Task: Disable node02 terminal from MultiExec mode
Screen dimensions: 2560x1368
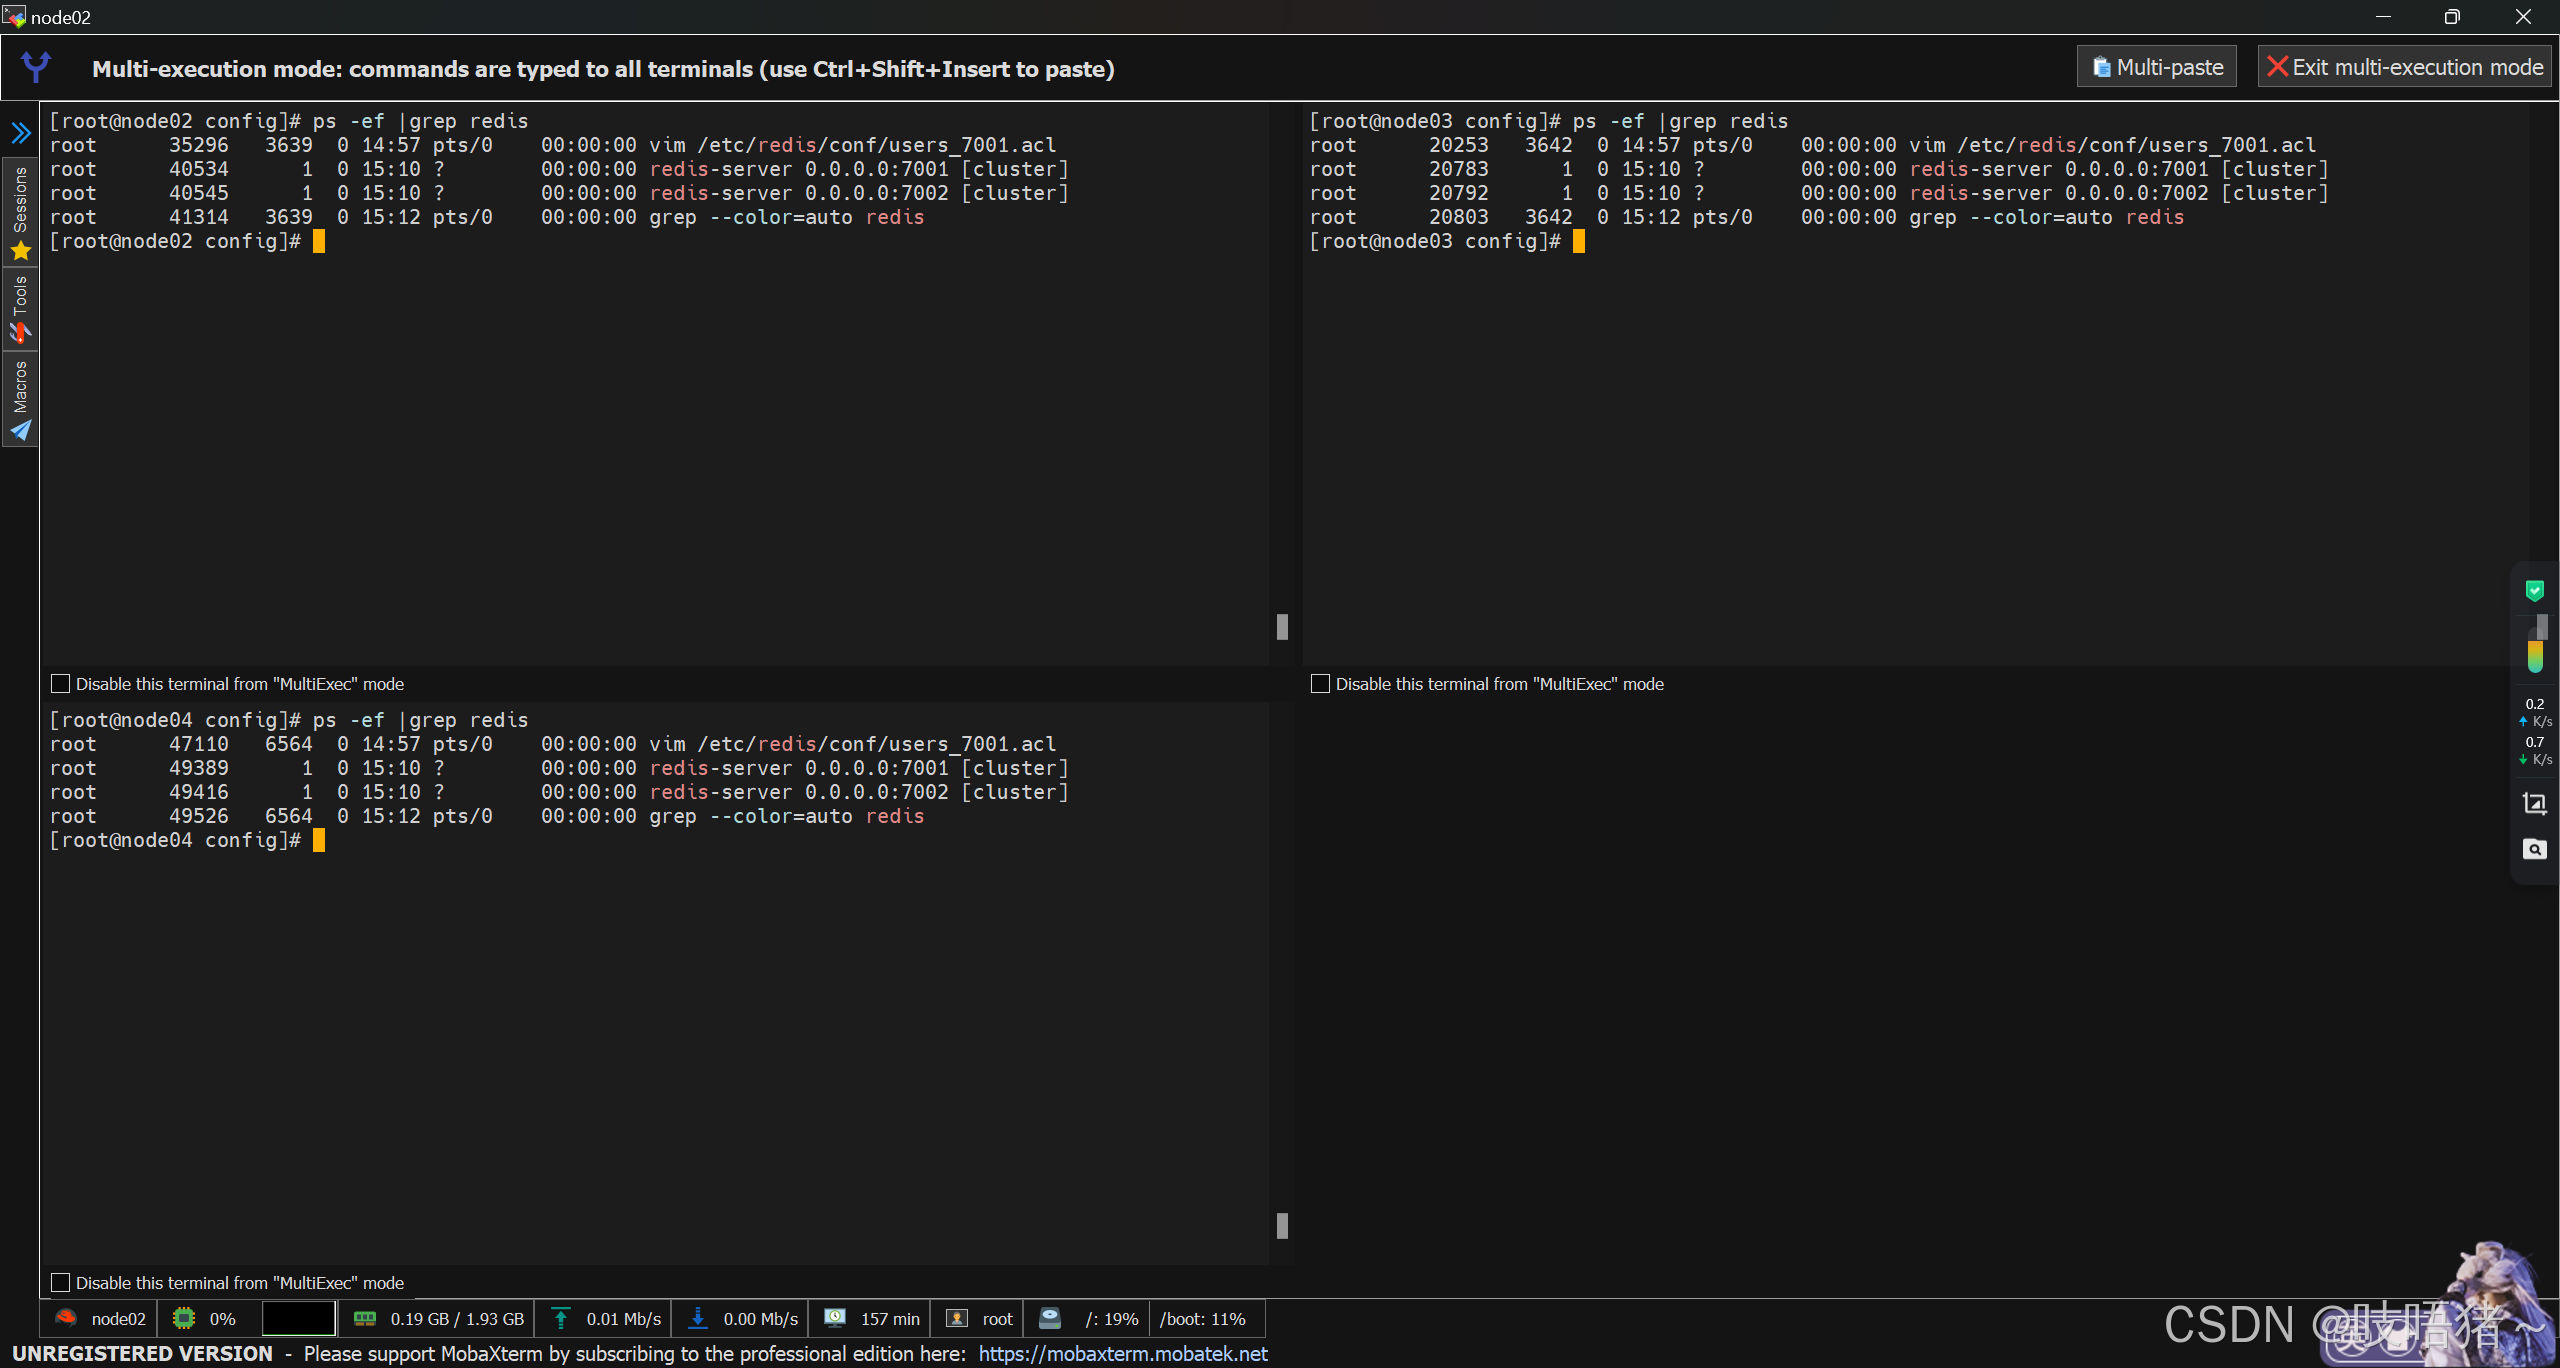Action: 61,684
